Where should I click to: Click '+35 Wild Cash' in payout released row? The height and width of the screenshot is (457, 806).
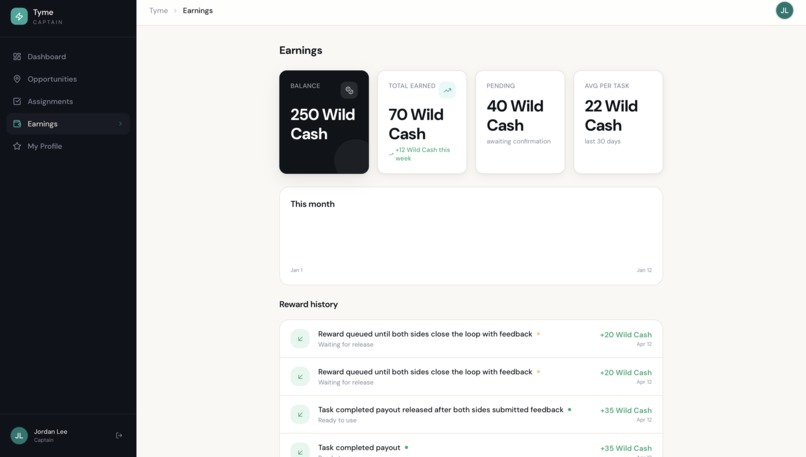click(x=626, y=410)
